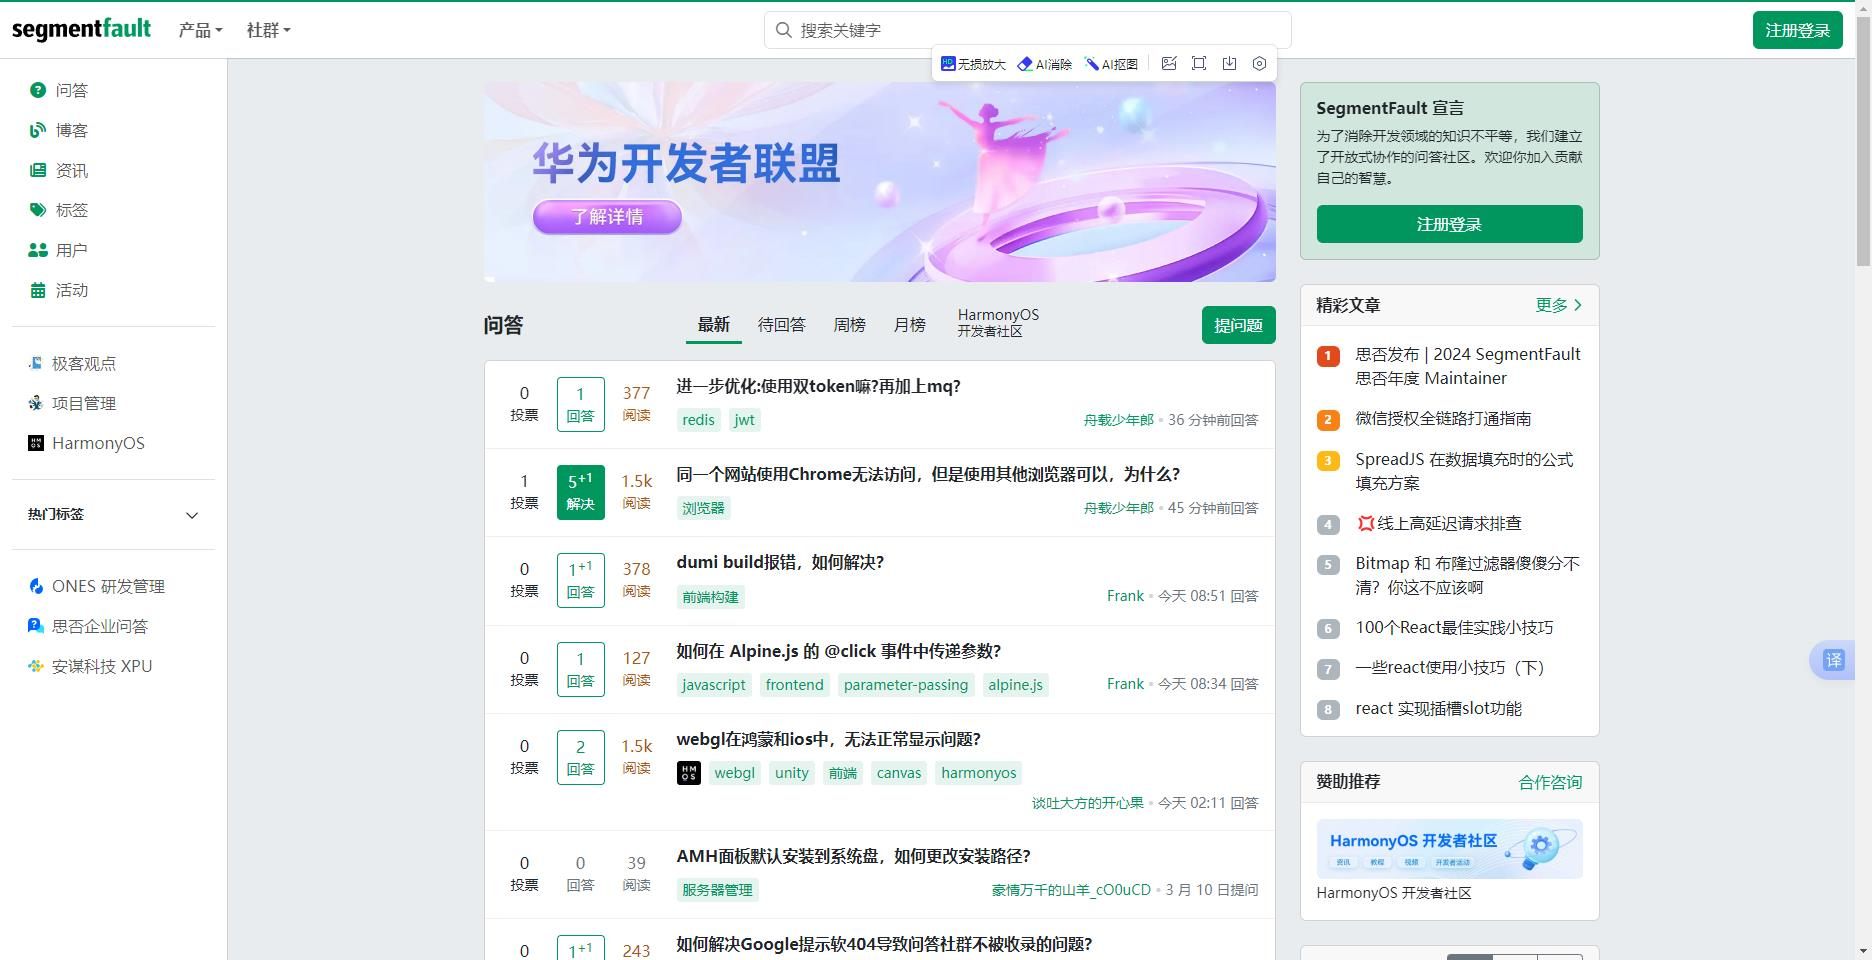Viewport: 1872px width, 960px height.
Task: Open 极客观点 sidebar link
Action: (x=72, y=363)
